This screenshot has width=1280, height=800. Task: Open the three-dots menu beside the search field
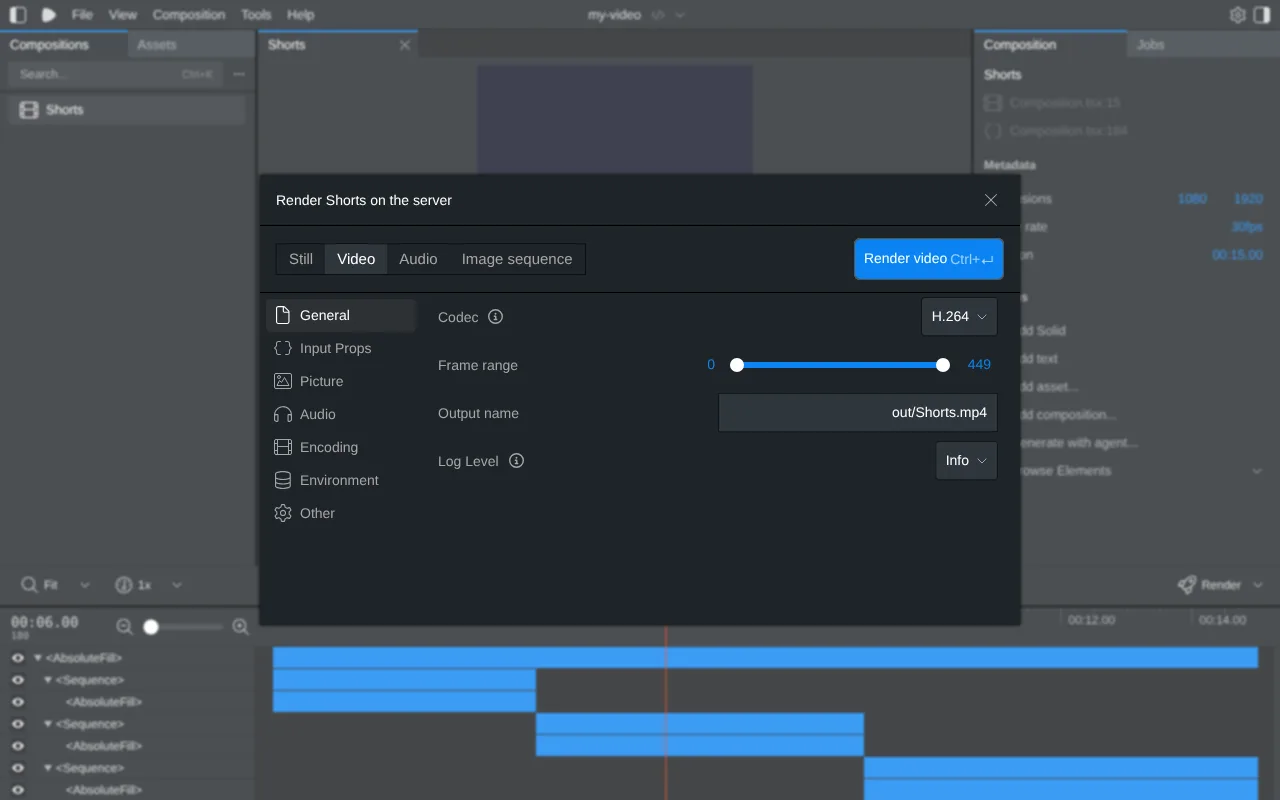(x=239, y=74)
